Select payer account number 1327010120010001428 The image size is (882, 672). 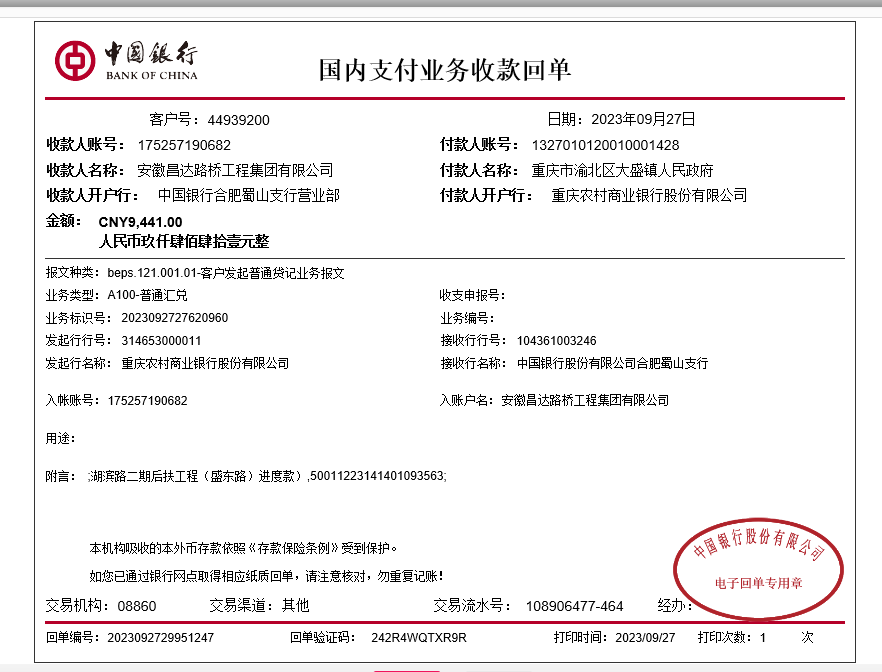[x=604, y=145]
